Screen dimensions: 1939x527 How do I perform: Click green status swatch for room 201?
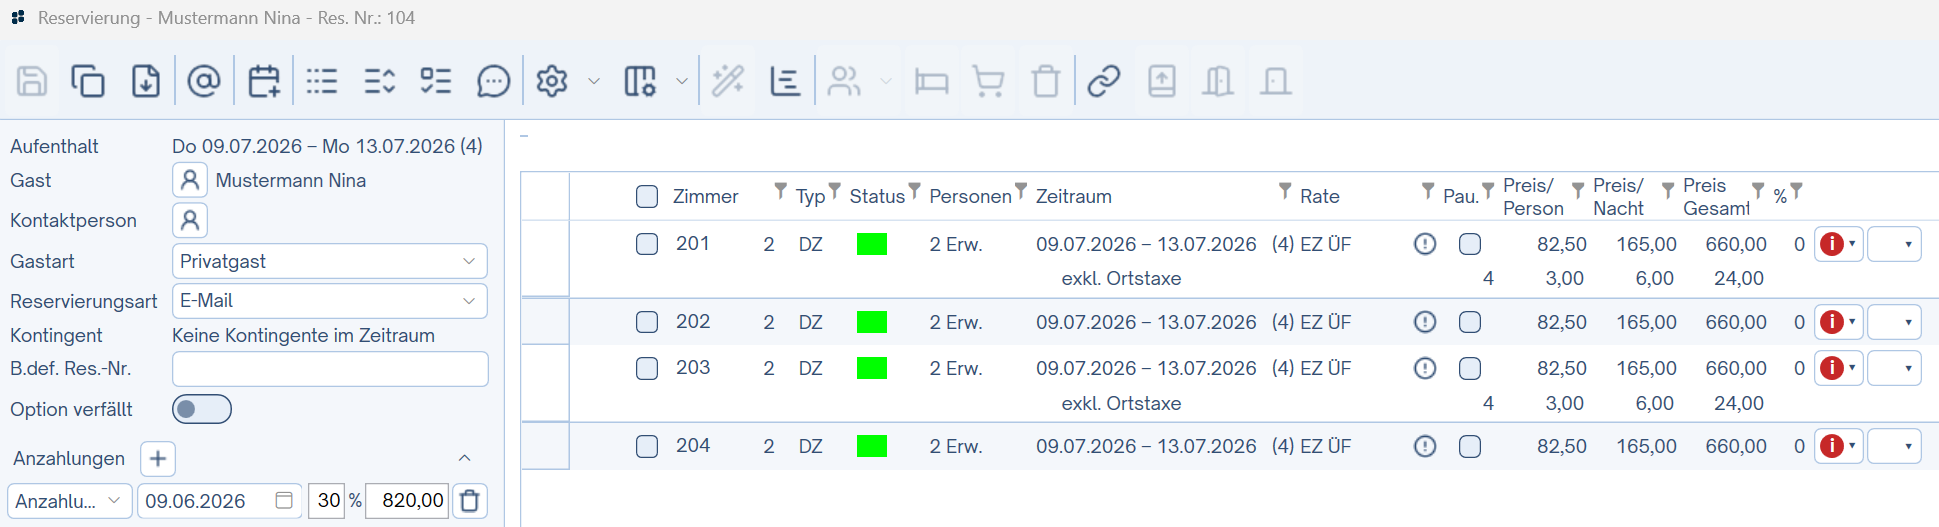pos(872,244)
